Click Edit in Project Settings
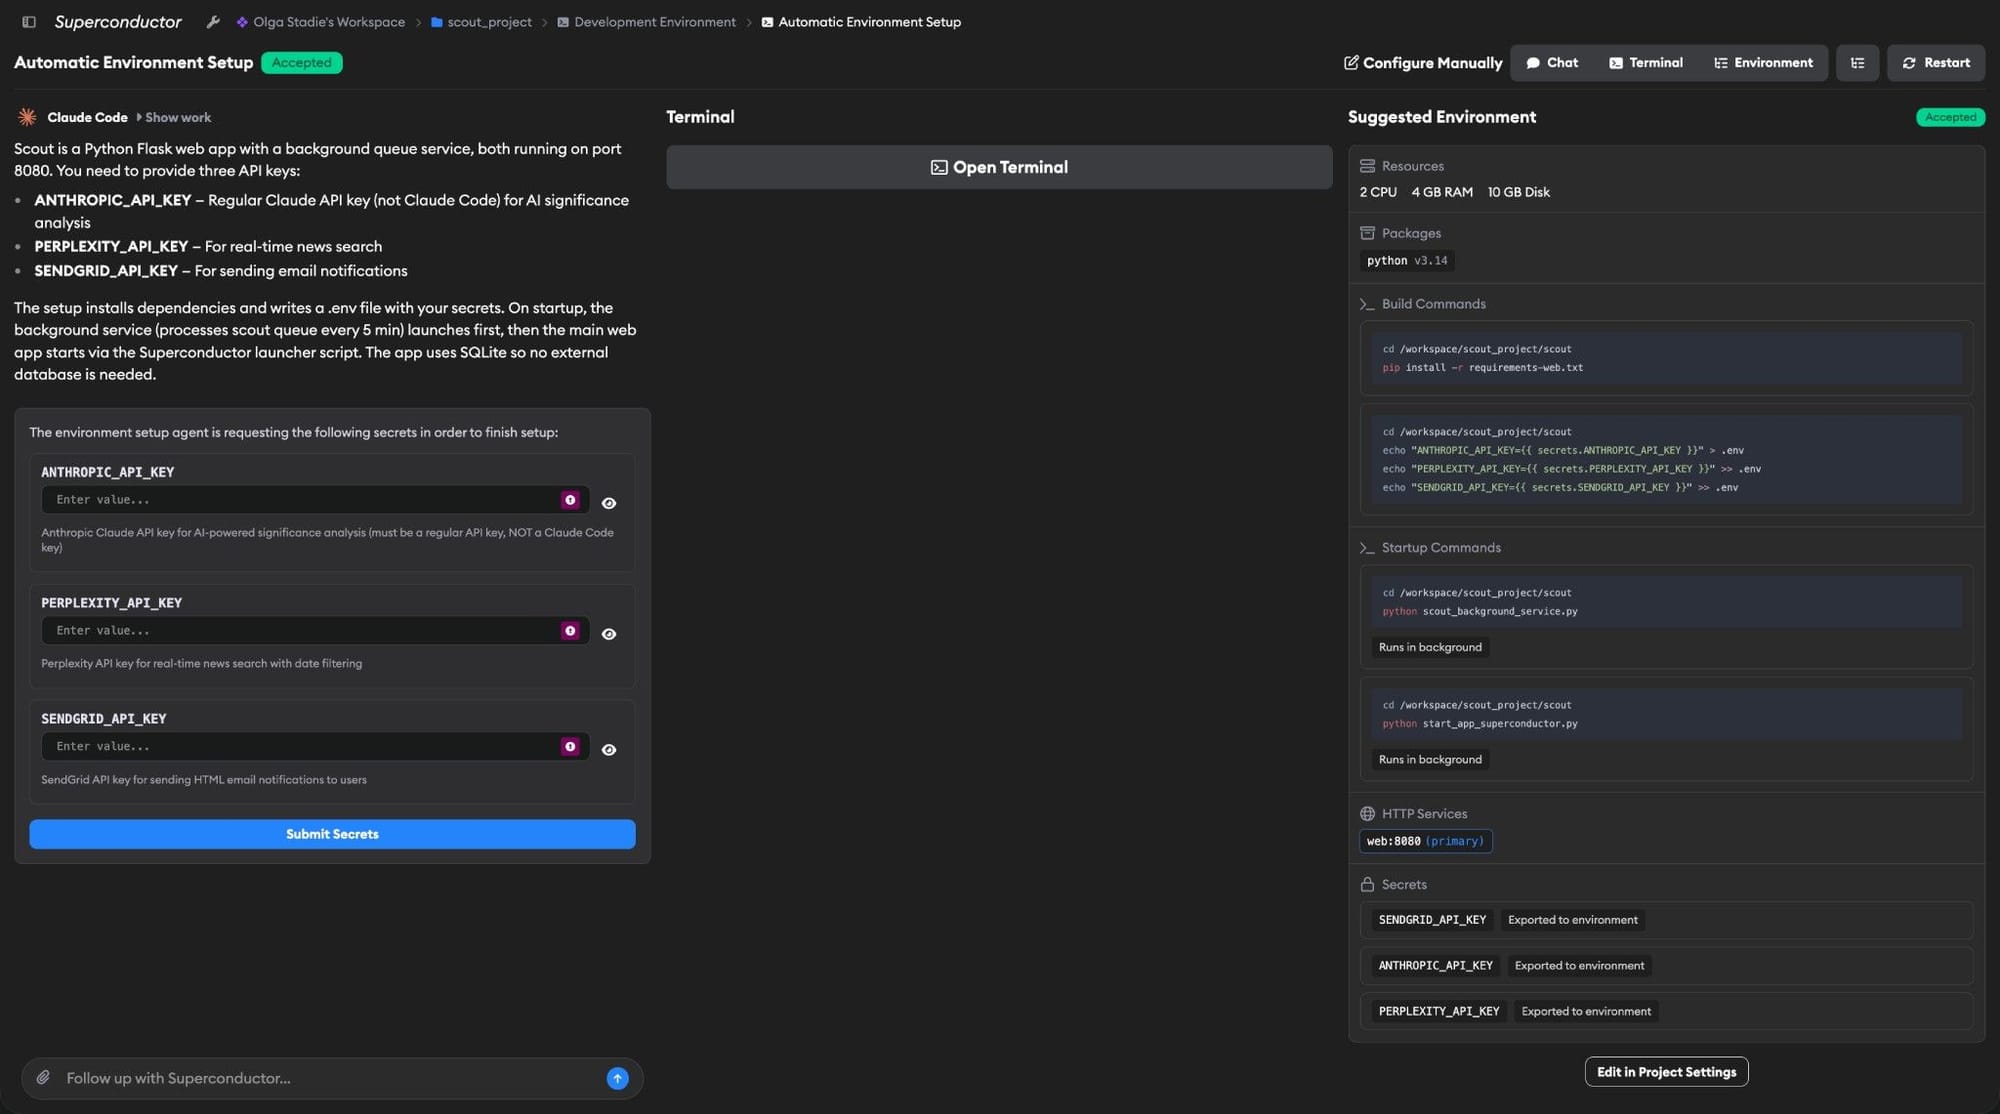This screenshot has height=1114, width=2000. tap(1666, 1072)
